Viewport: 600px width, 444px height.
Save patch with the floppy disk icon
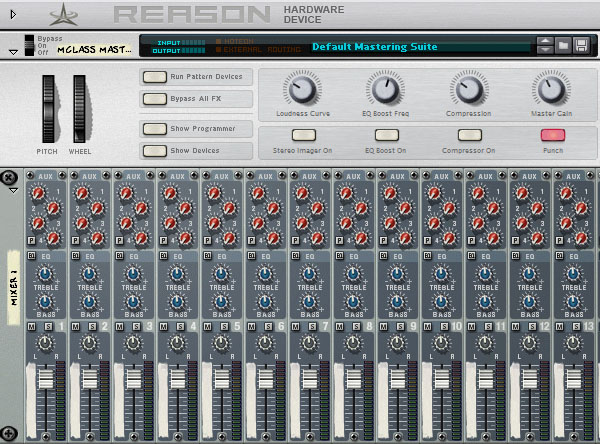[x=581, y=46]
